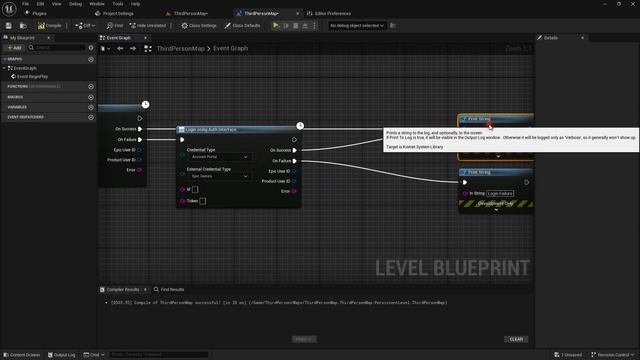Click the icon next to debug object dropdown
This screenshot has width=640, height=360.
pos(393,26)
